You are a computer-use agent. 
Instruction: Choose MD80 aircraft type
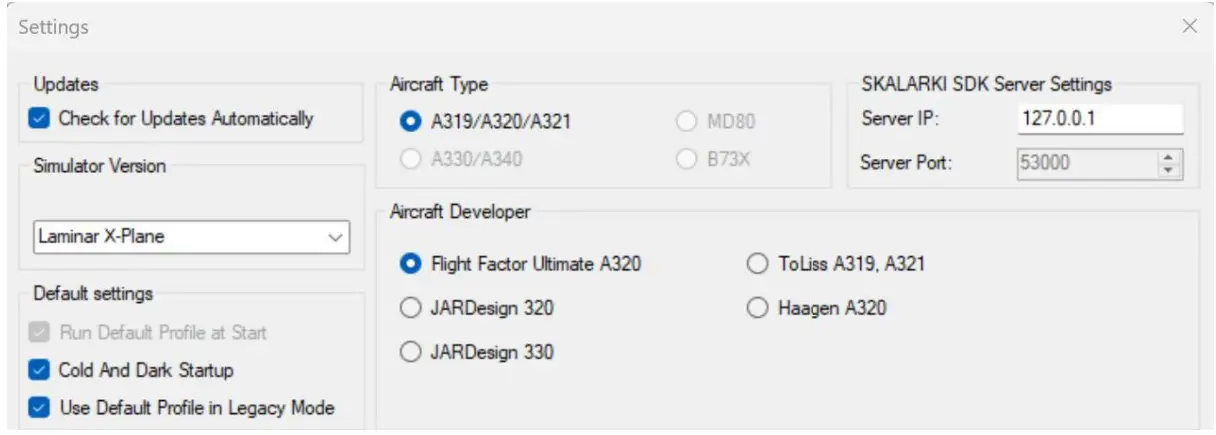coord(687,122)
